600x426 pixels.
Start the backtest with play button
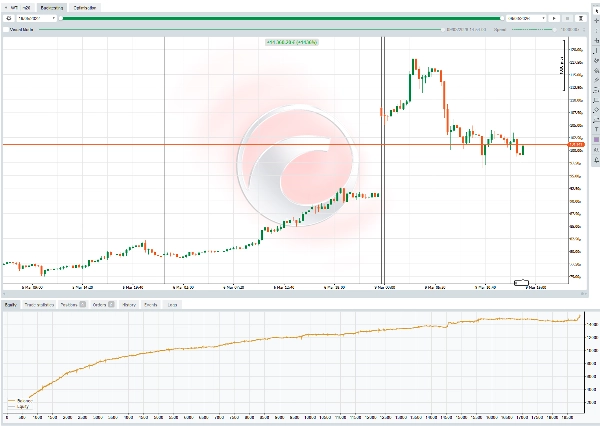point(554,18)
